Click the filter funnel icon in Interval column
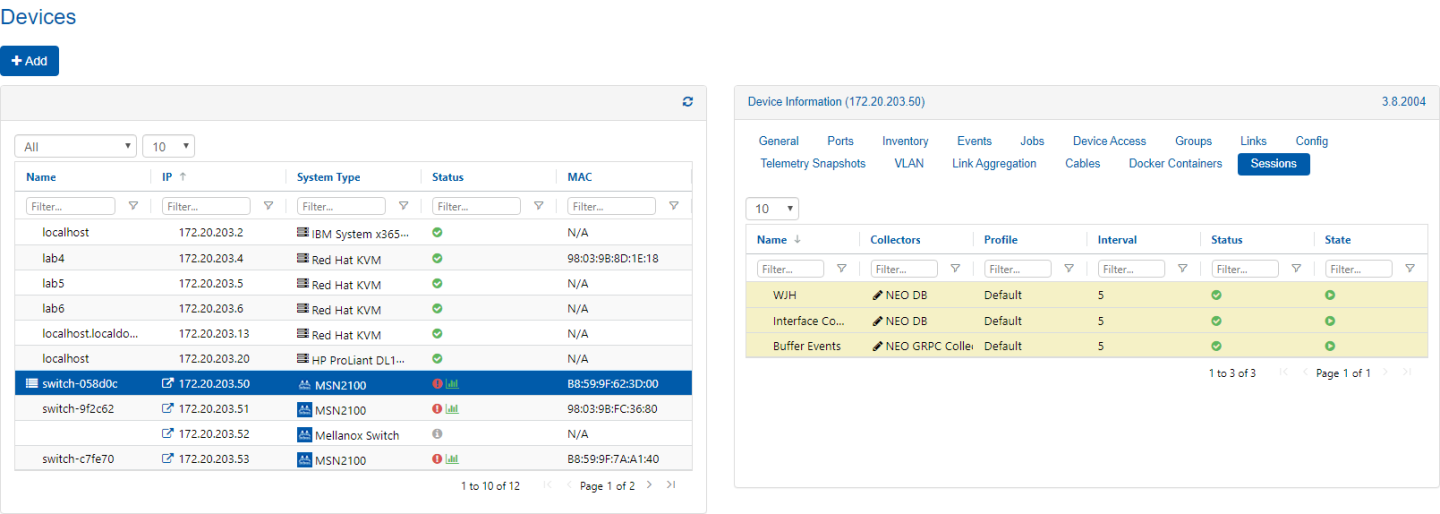The image size is (1440, 514). tap(1182, 269)
